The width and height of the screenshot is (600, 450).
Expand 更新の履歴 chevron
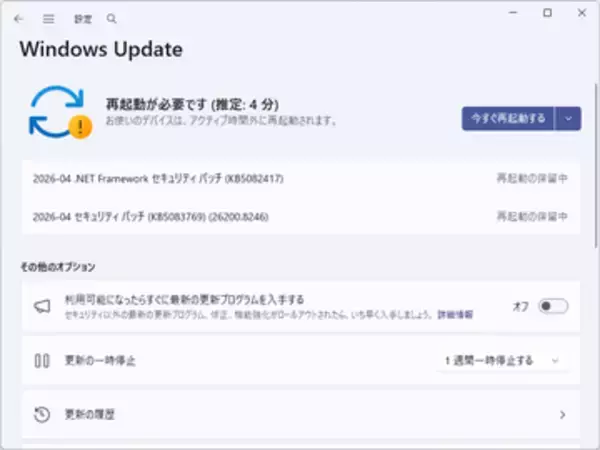click(x=562, y=414)
